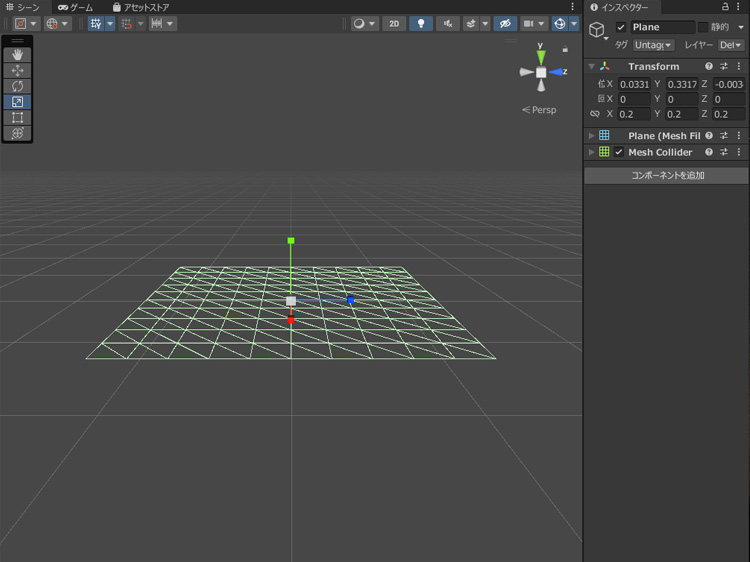Toggle the Plane object active checkbox
Screen dimensions: 750x562
click(x=621, y=27)
